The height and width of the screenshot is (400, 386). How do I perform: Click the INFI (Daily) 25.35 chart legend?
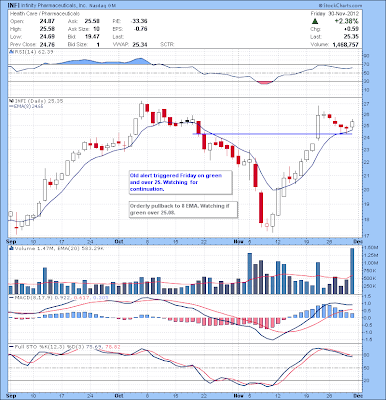[36, 101]
